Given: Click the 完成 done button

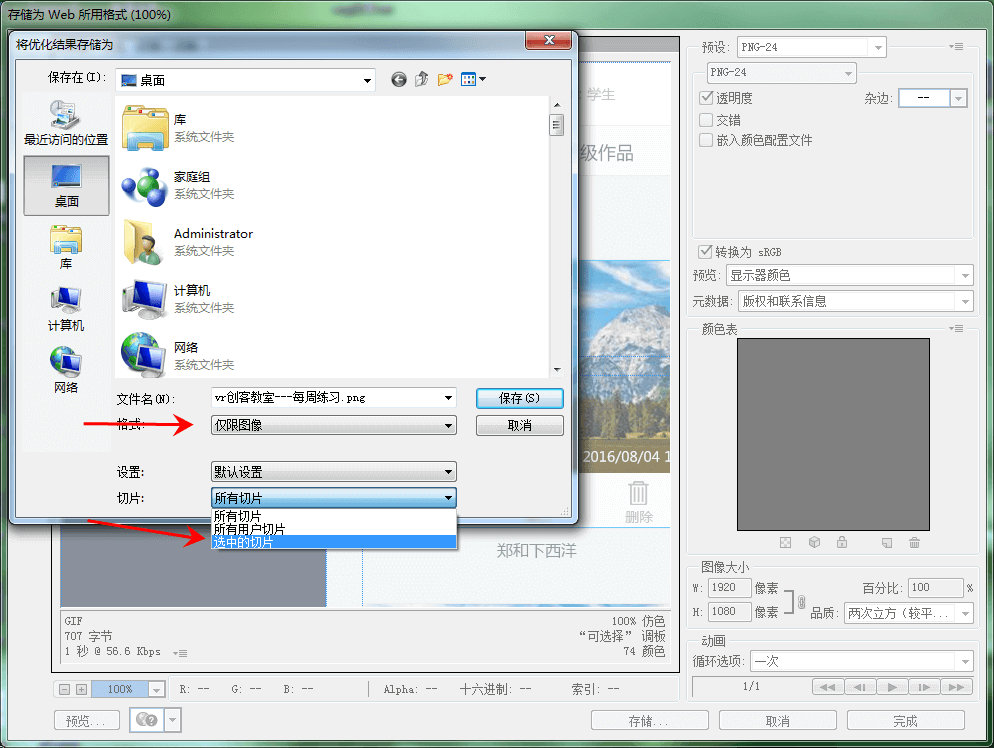Looking at the screenshot, I should (x=906, y=721).
